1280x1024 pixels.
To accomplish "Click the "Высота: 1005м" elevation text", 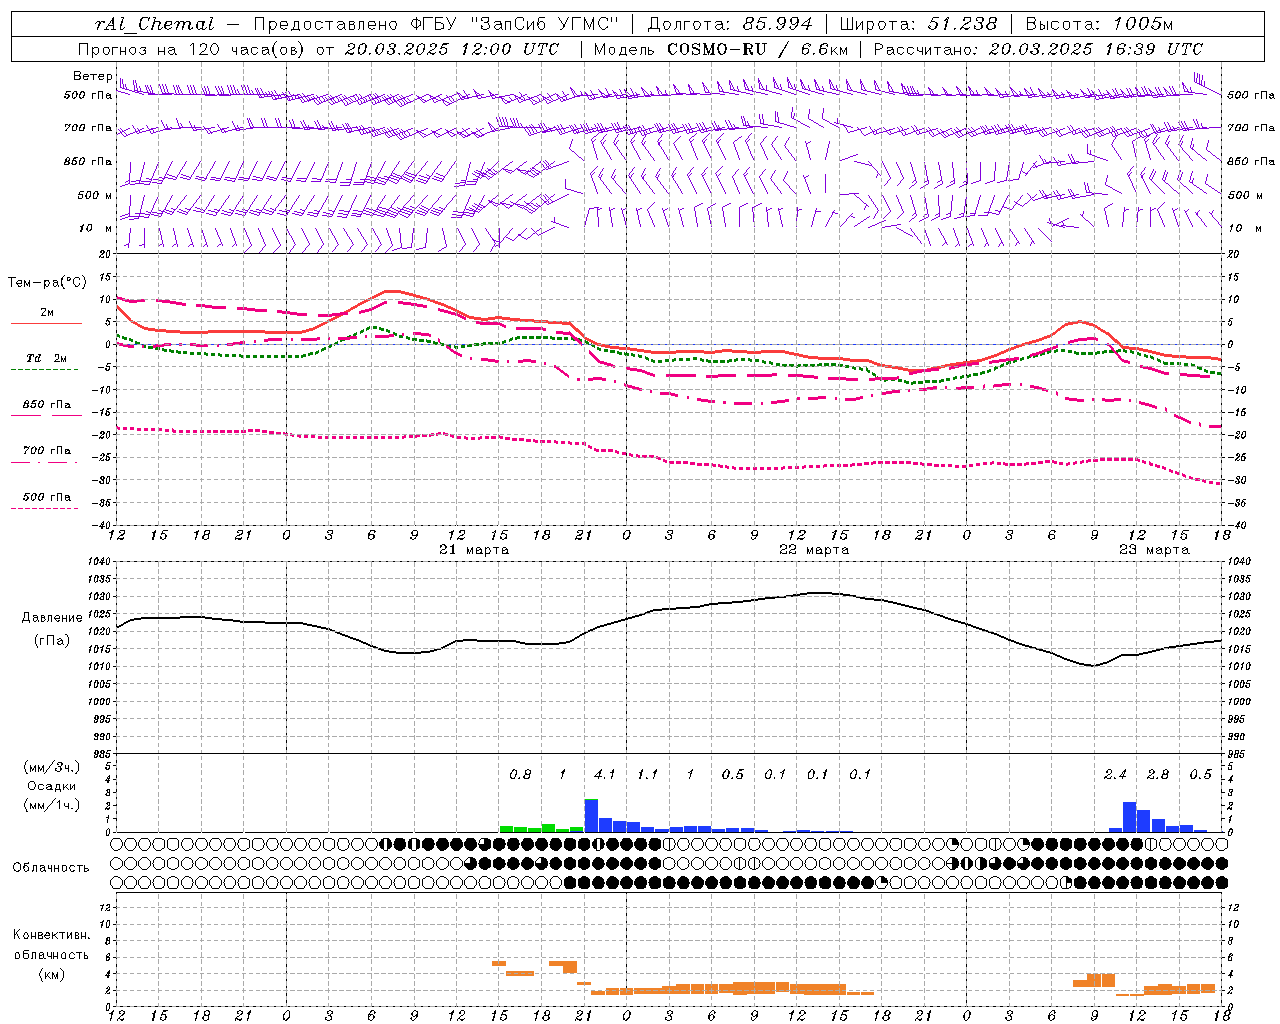I will 1099,24.
